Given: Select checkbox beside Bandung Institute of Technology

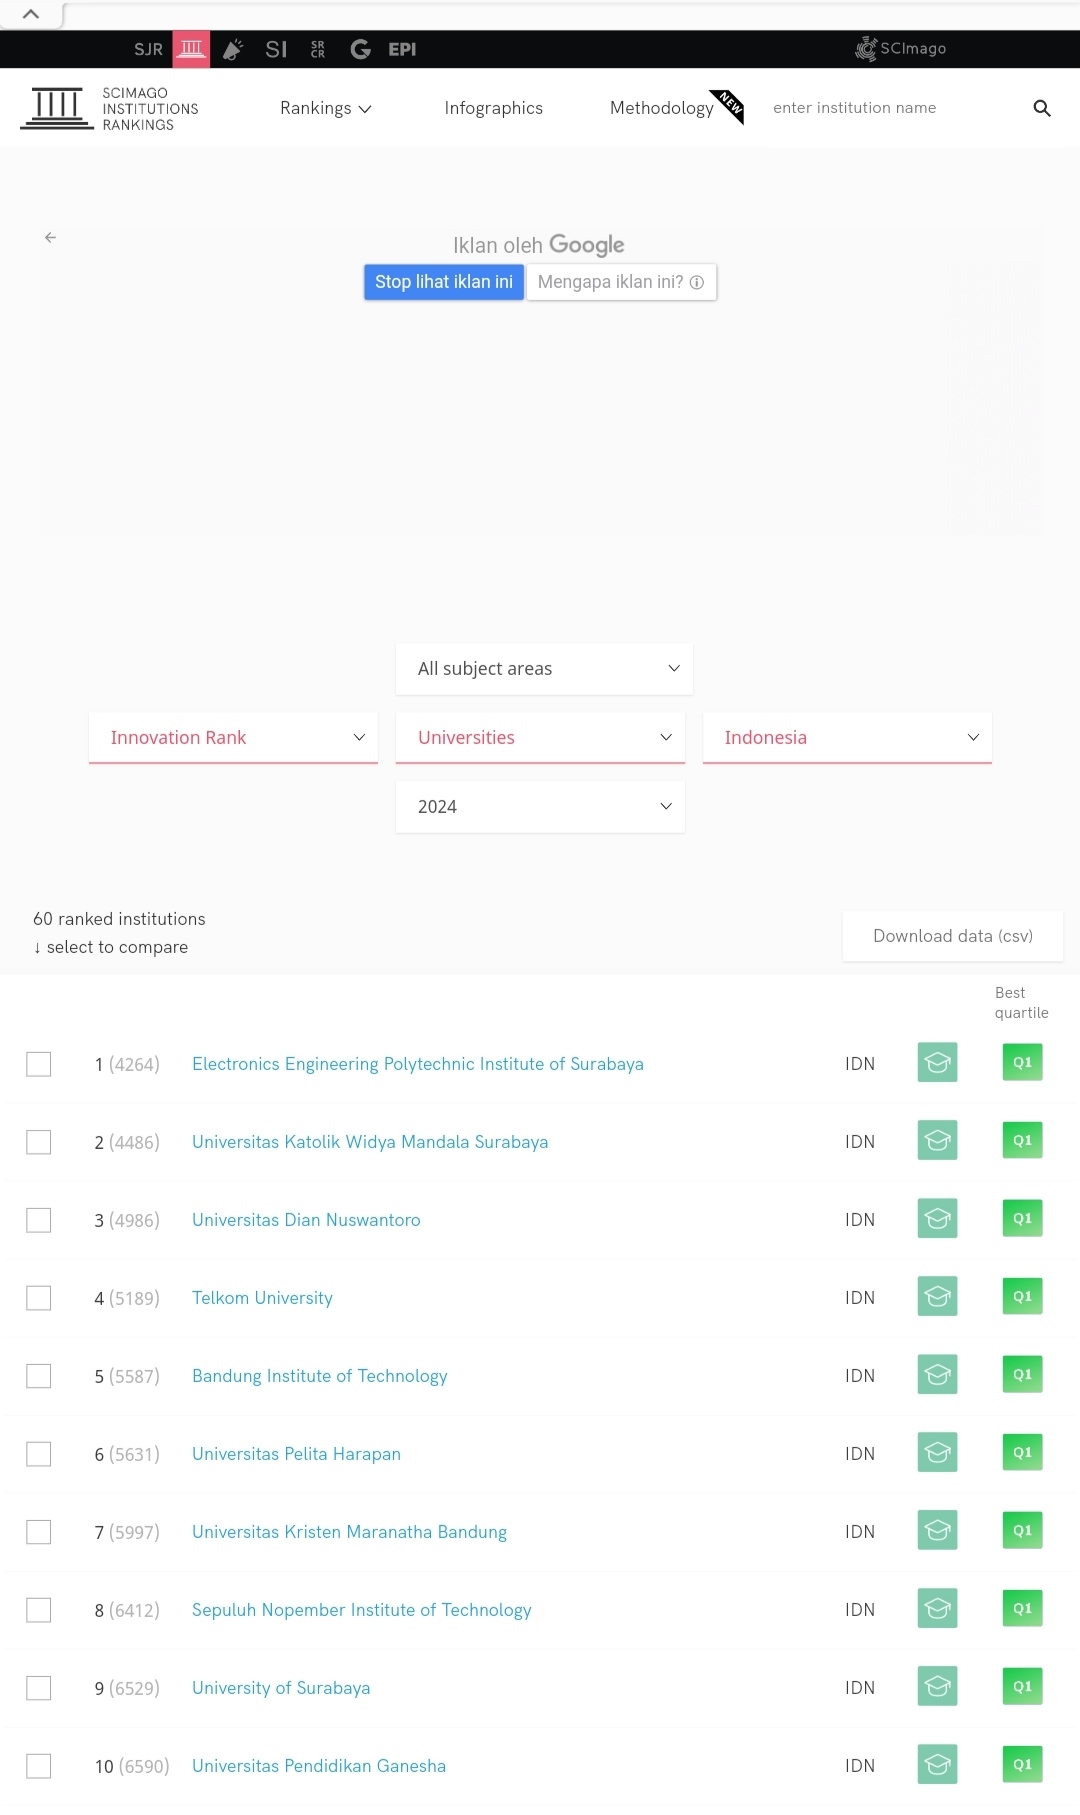Looking at the screenshot, I should pyautogui.click(x=39, y=1376).
